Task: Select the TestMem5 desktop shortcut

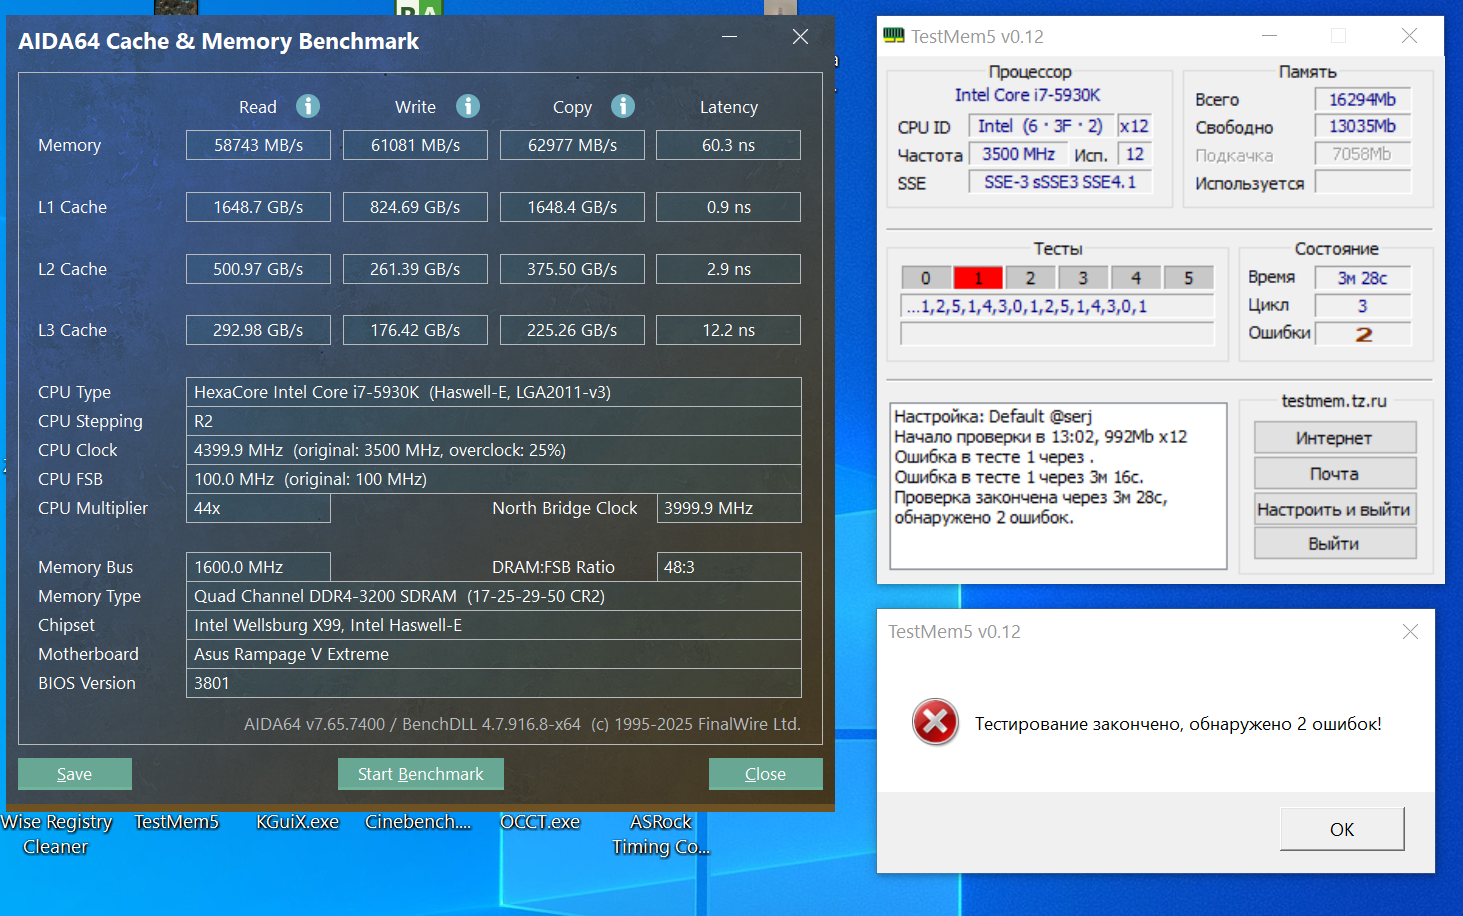Action: click(x=176, y=822)
